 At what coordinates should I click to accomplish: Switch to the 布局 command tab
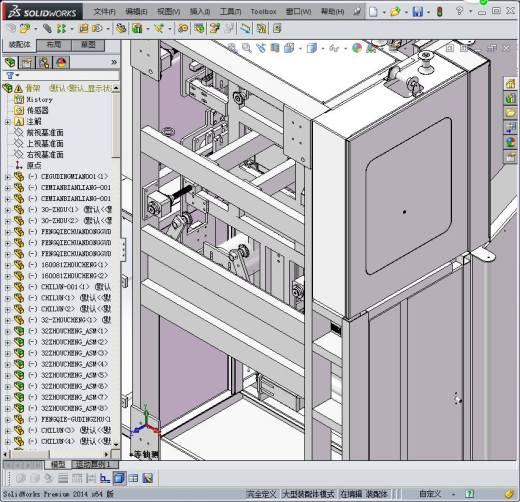point(54,45)
